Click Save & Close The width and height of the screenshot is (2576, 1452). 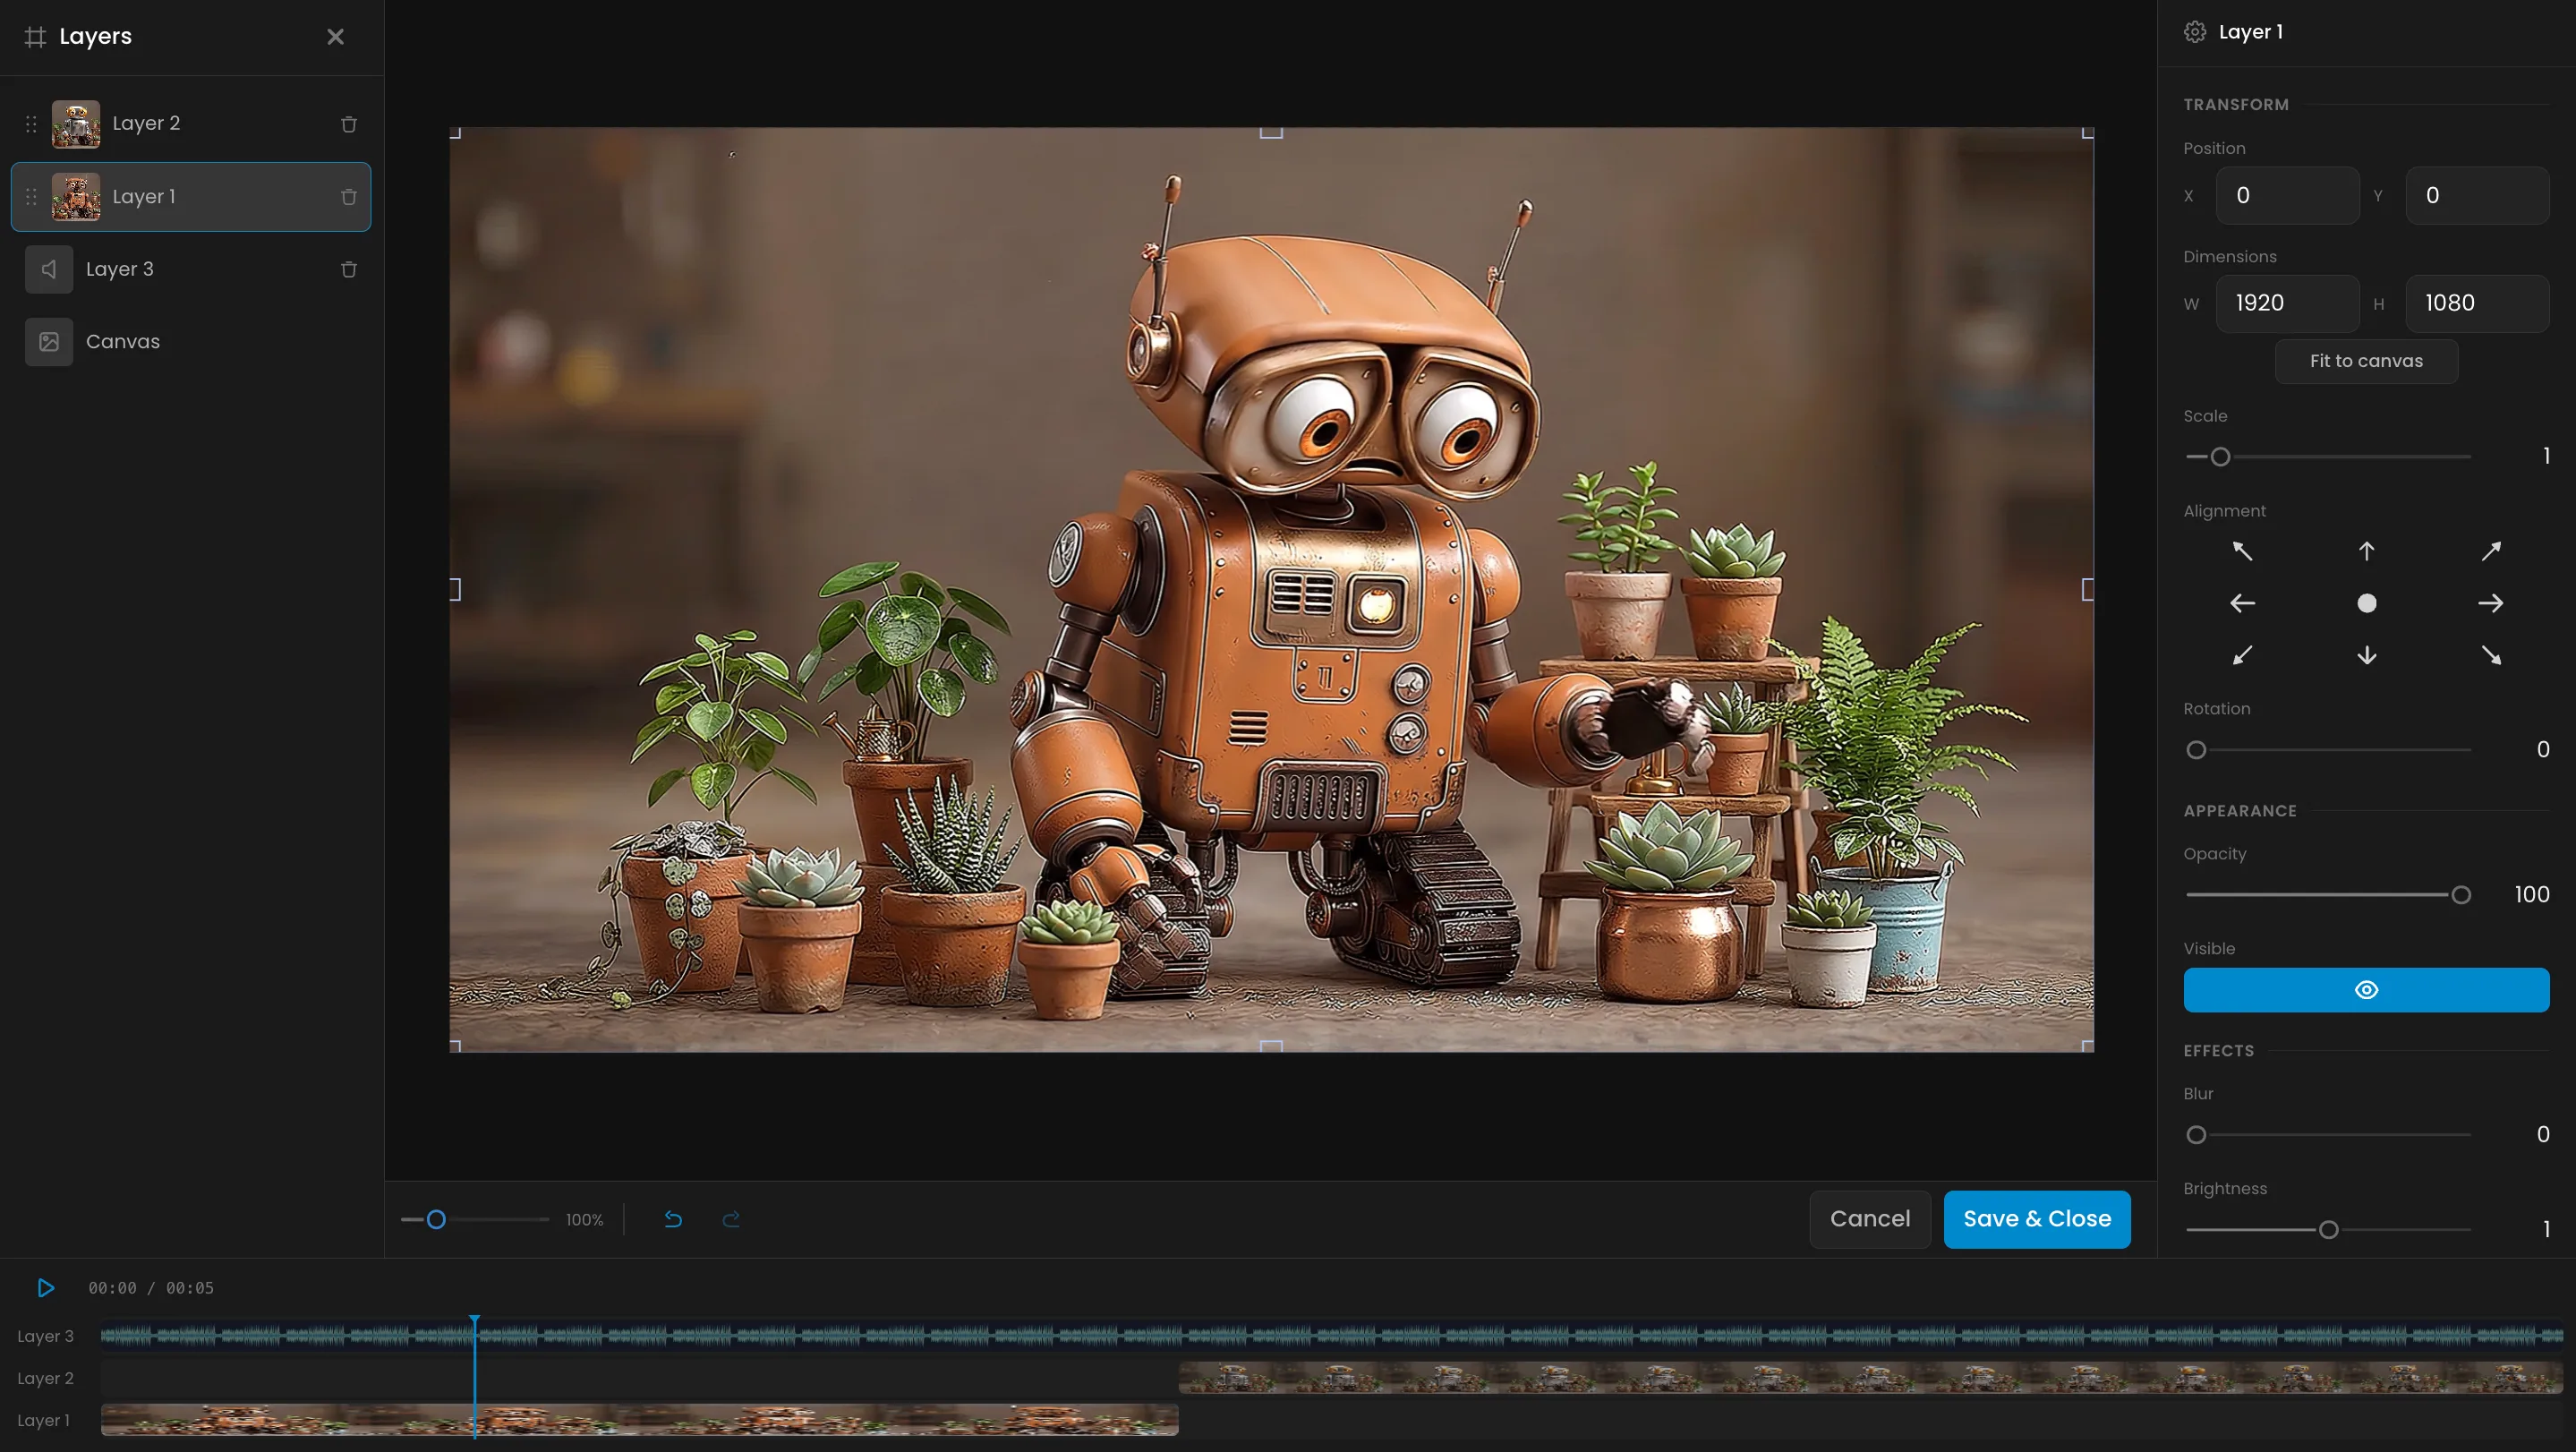(x=2037, y=1219)
